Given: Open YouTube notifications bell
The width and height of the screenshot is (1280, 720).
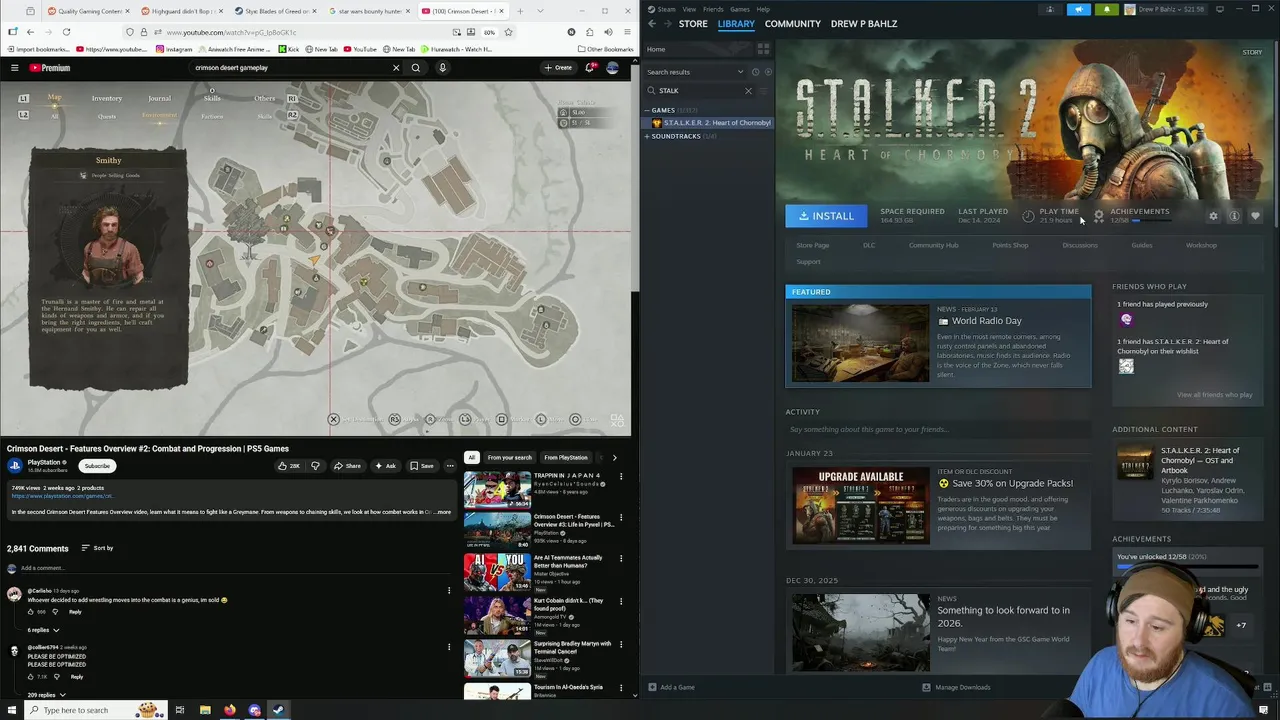Looking at the screenshot, I should click(x=590, y=68).
